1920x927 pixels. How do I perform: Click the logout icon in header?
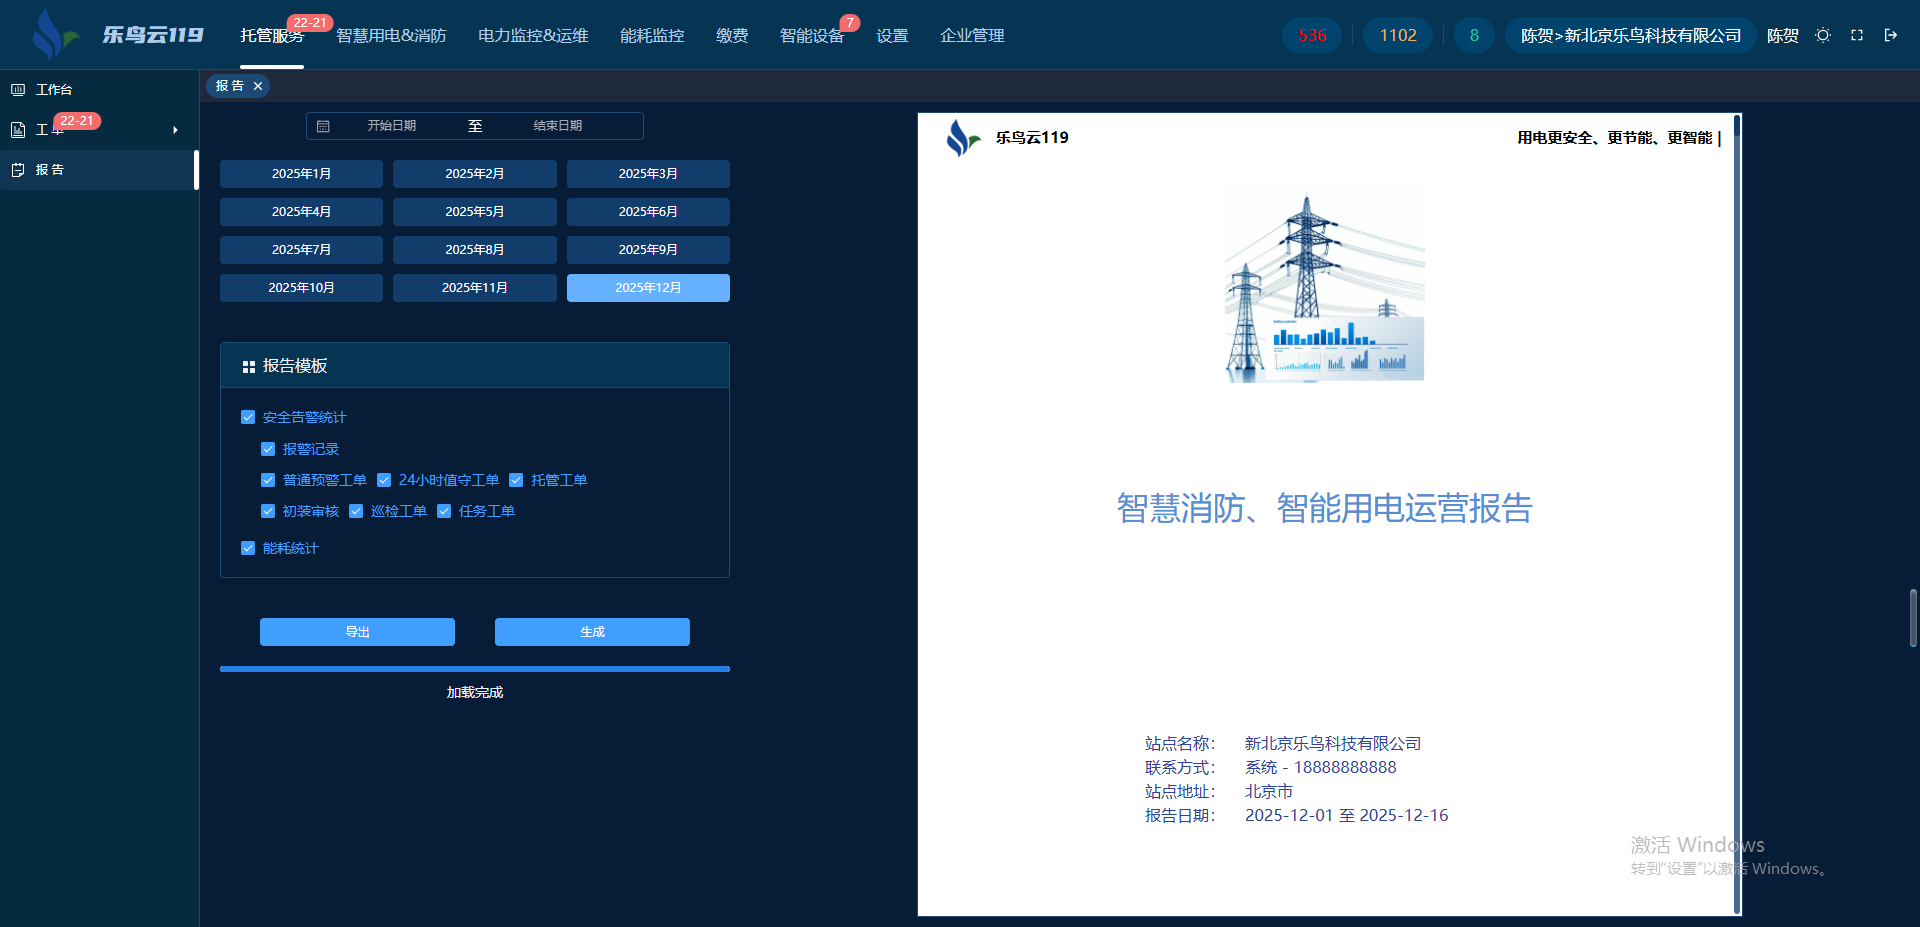coord(1891,35)
